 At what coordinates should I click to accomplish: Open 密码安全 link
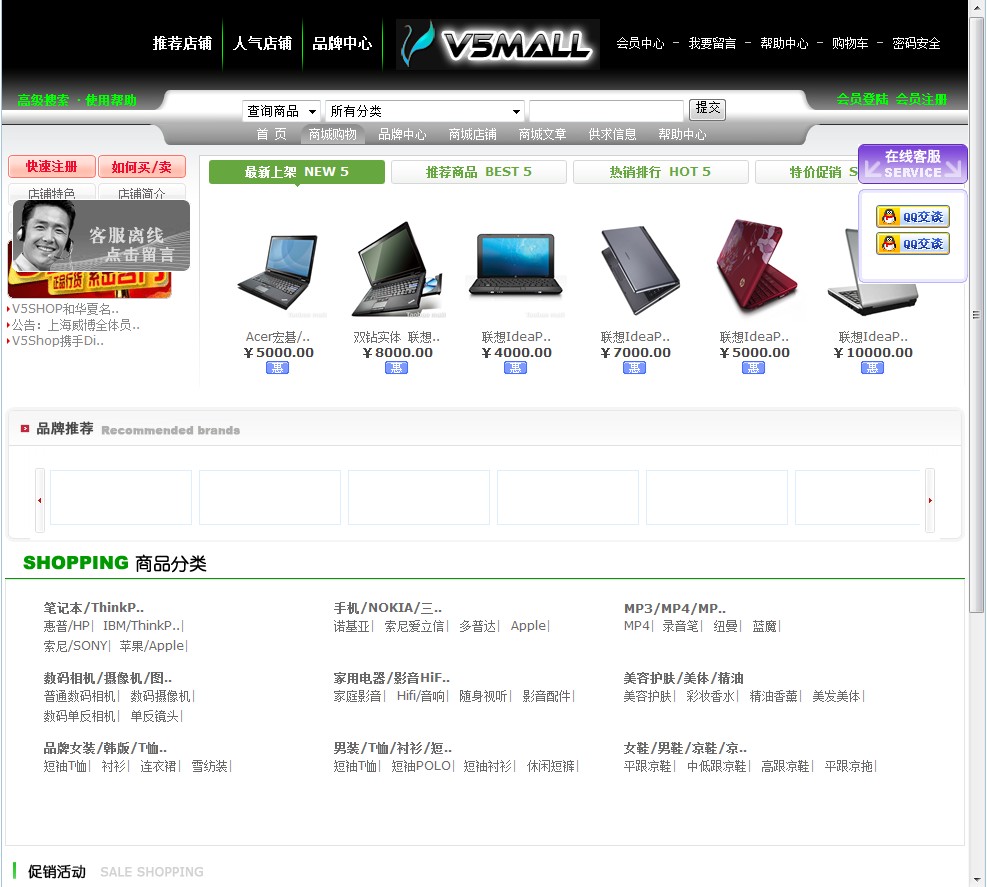pyautogui.click(x=916, y=43)
